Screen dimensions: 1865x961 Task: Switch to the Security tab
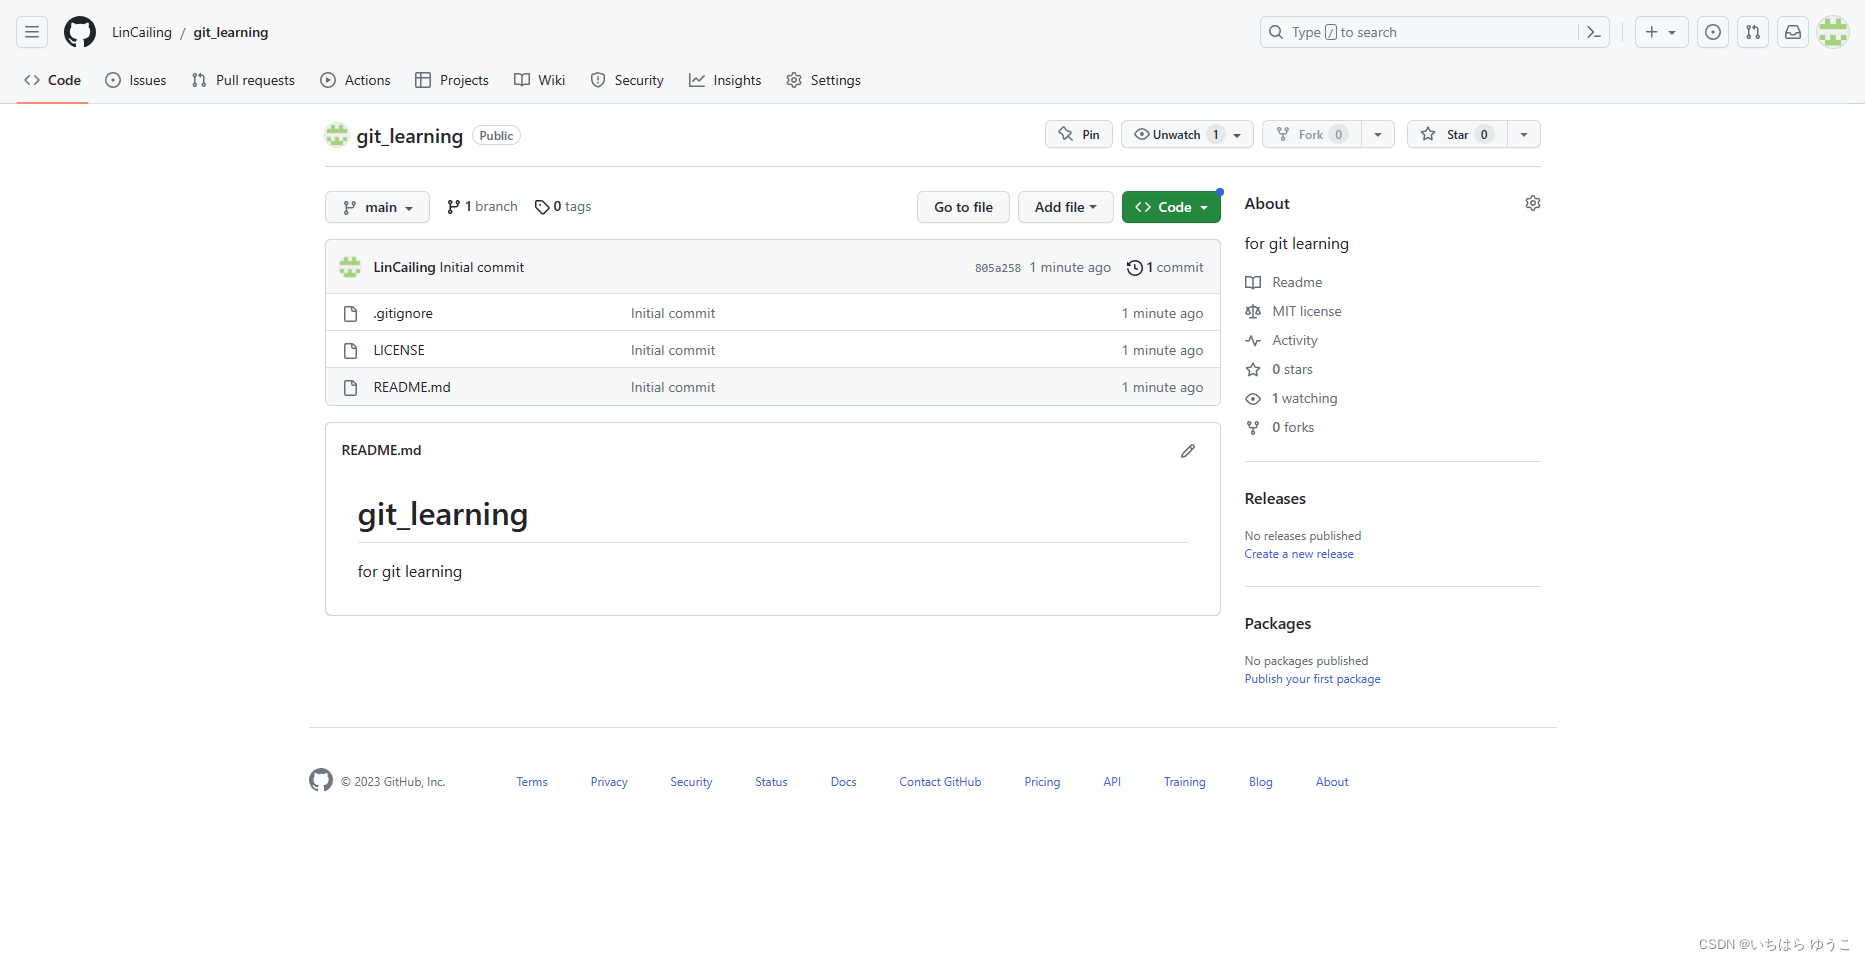tap(627, 80)
